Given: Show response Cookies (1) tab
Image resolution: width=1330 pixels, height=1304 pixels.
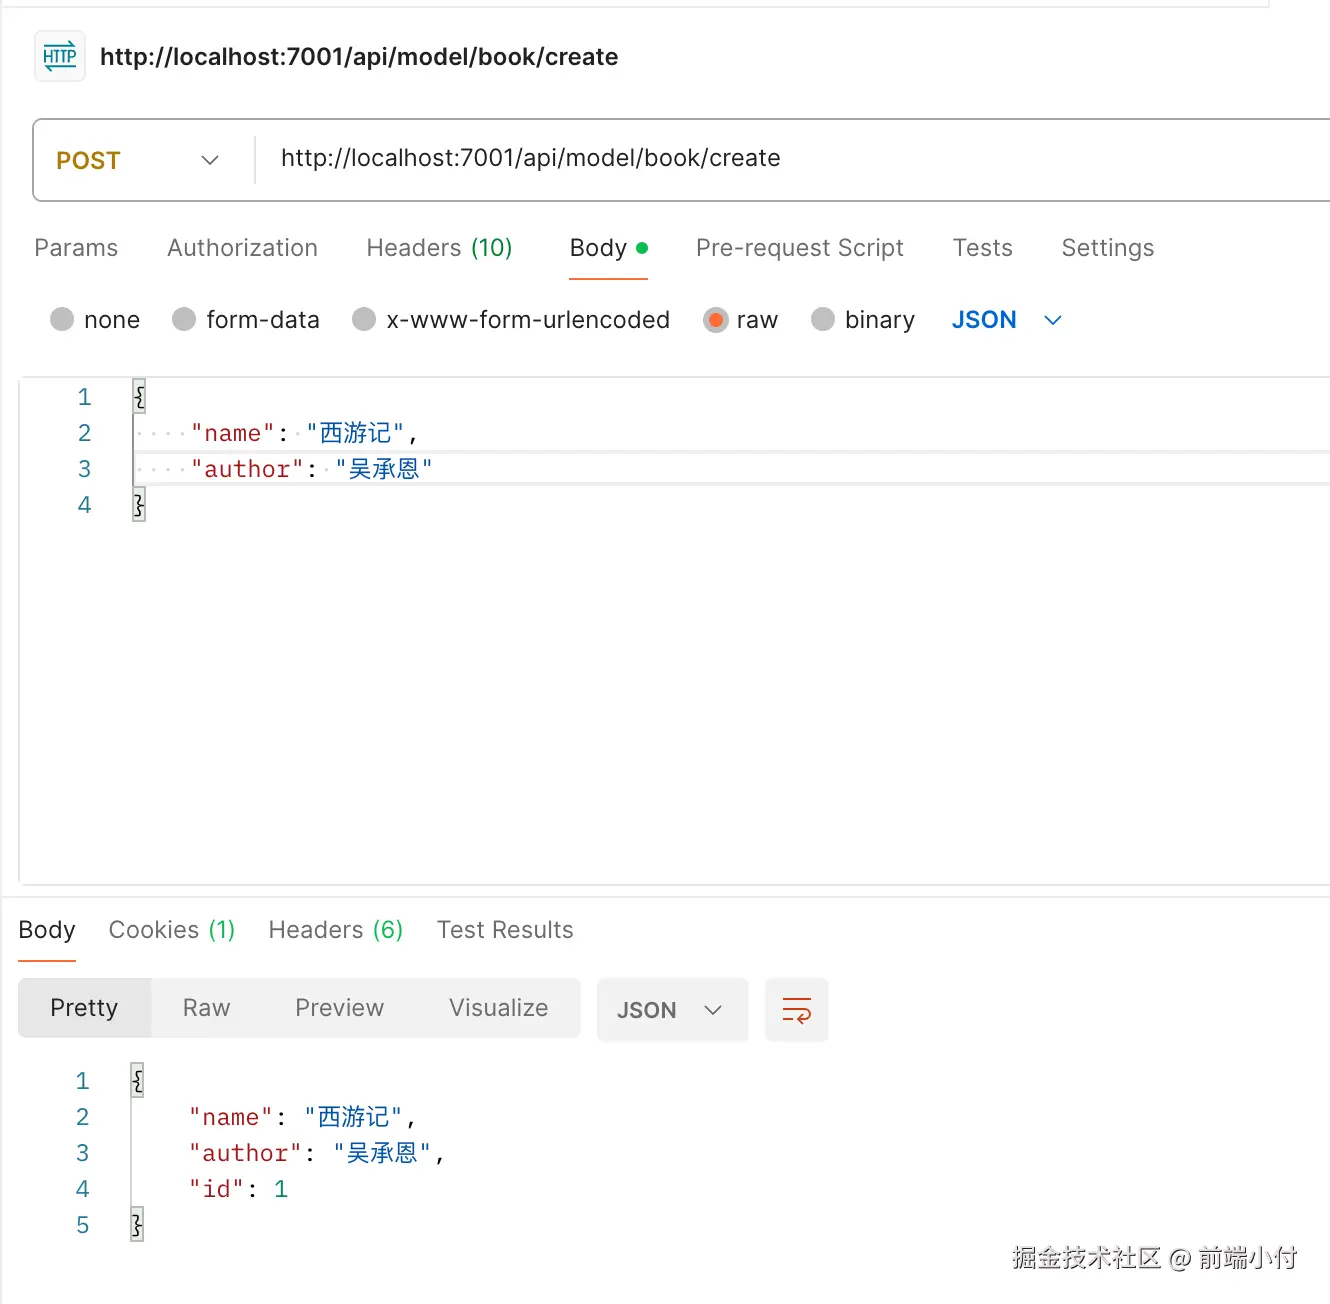Looking at the screenshot, I should tap(171, 930).
